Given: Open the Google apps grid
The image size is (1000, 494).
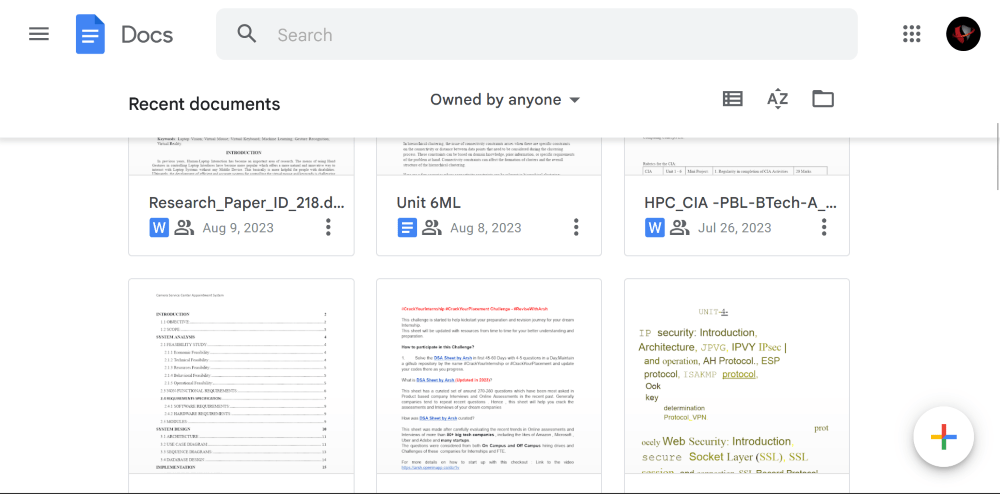Looking at the screenshot, I should click(x=911, y=34).
